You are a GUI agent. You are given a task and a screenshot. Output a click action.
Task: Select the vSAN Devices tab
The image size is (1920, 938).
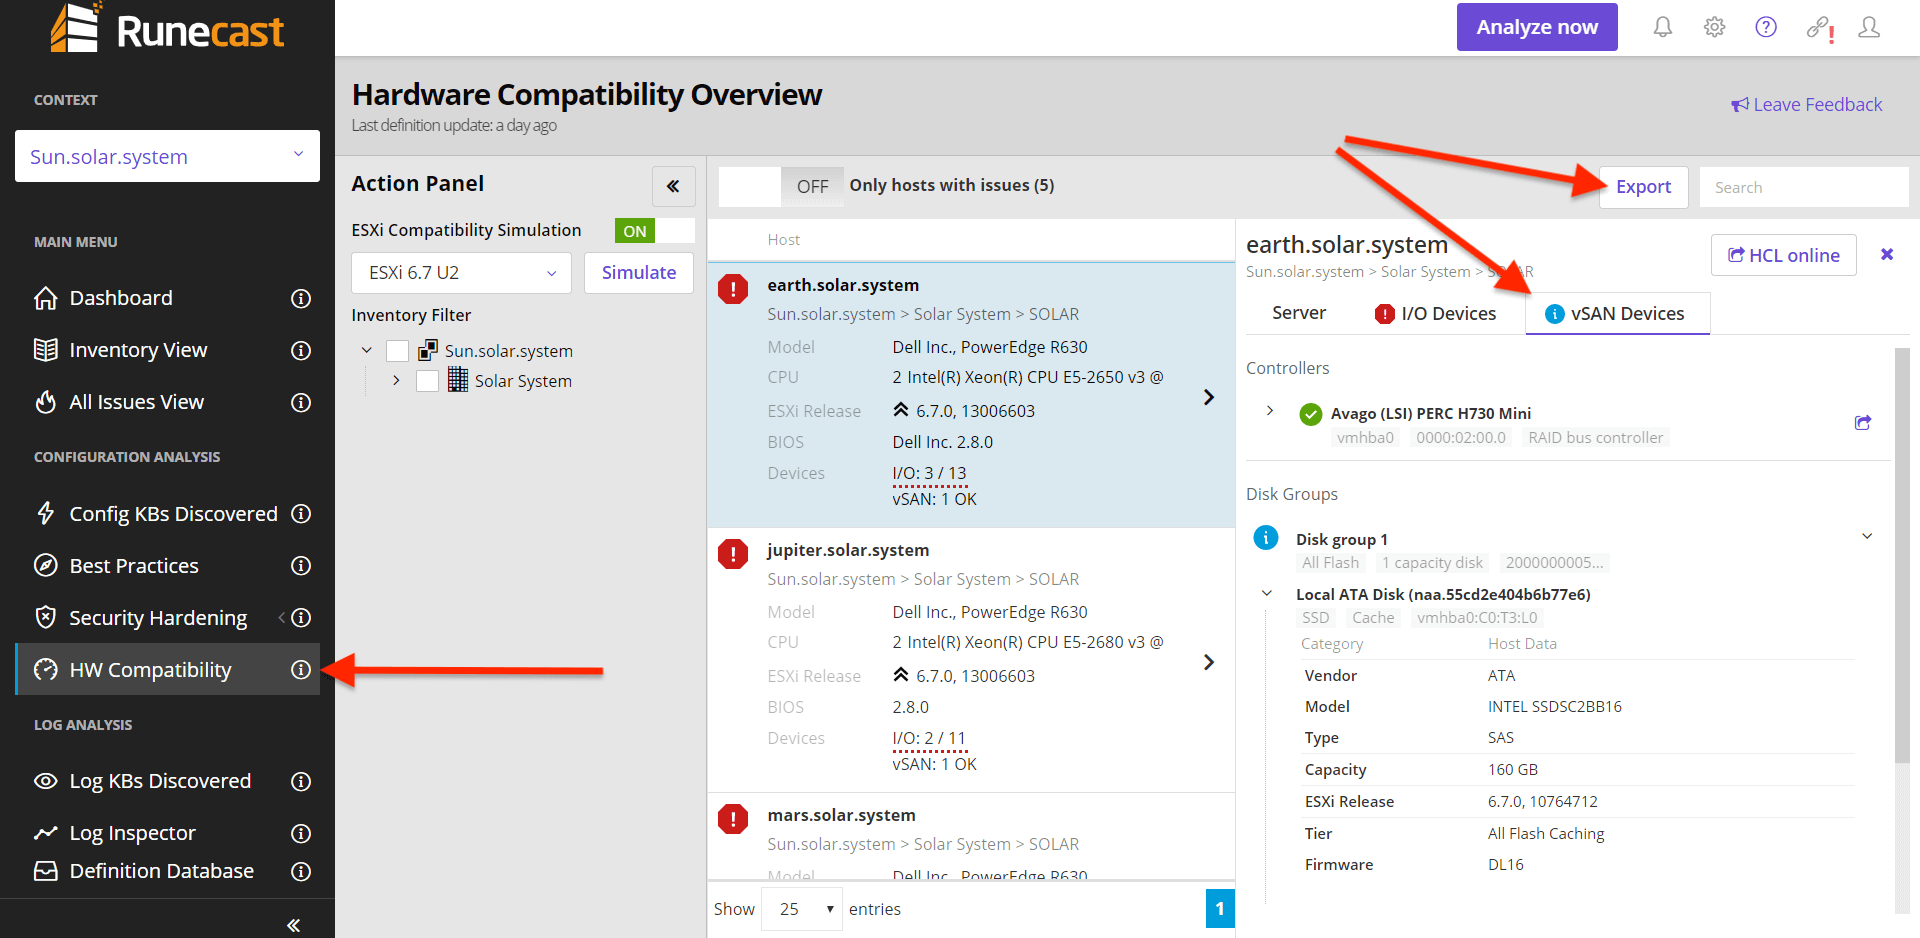(1617, 314)
